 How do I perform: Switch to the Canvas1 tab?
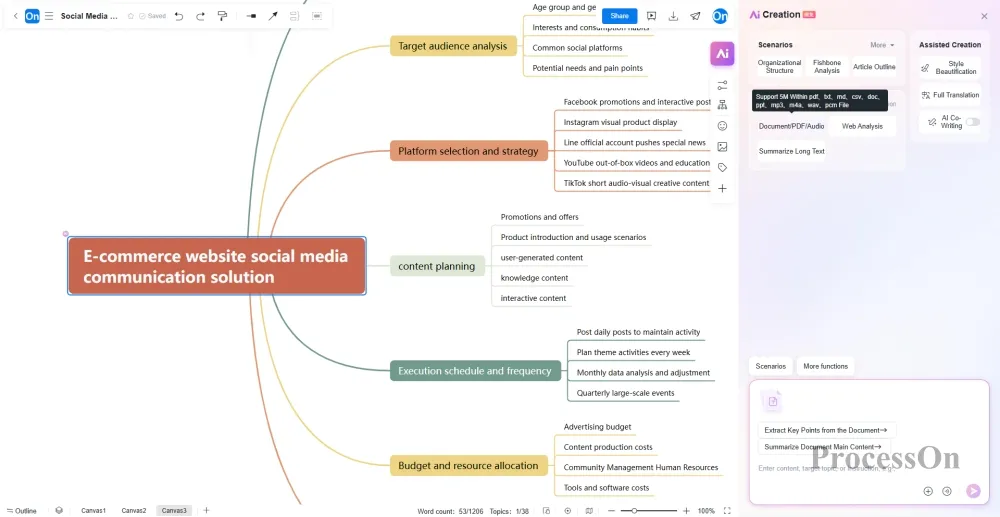[x=93, y=510]
